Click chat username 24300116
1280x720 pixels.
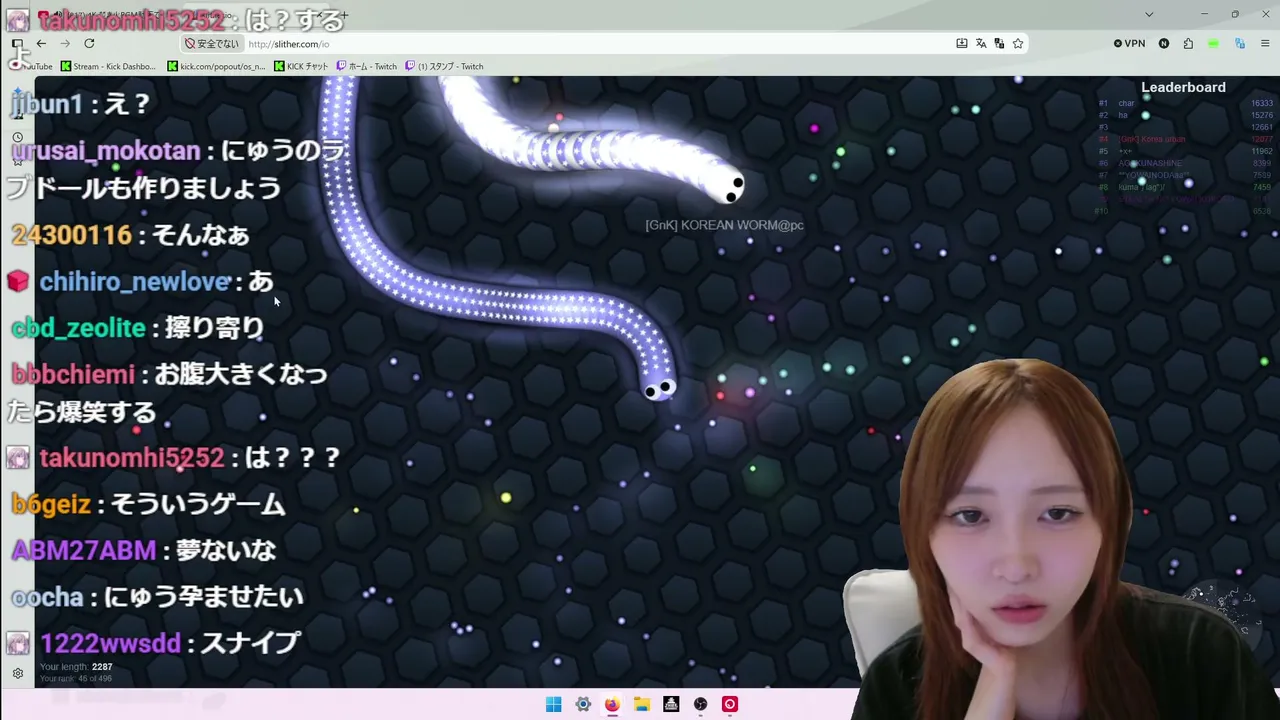coord(71,235)
